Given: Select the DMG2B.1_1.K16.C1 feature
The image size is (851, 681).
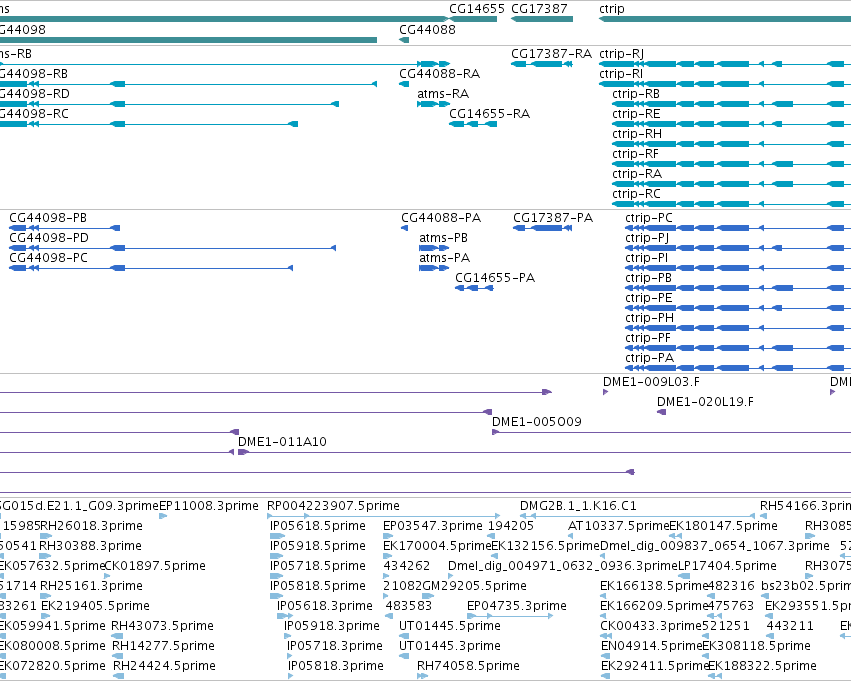Looking at the screenshot, I should coord(637,516).
